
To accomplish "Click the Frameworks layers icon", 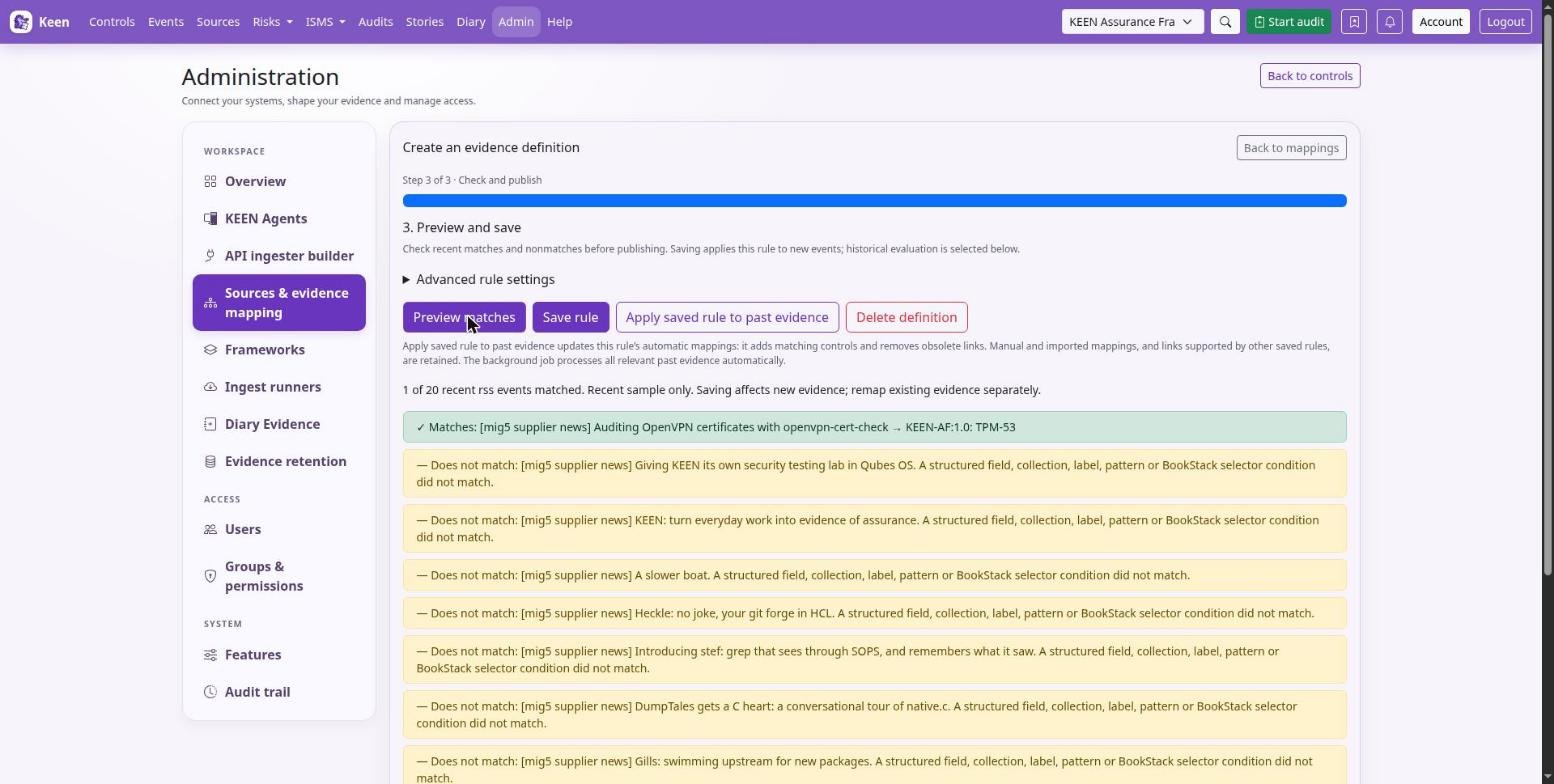I will click(210, 350).
